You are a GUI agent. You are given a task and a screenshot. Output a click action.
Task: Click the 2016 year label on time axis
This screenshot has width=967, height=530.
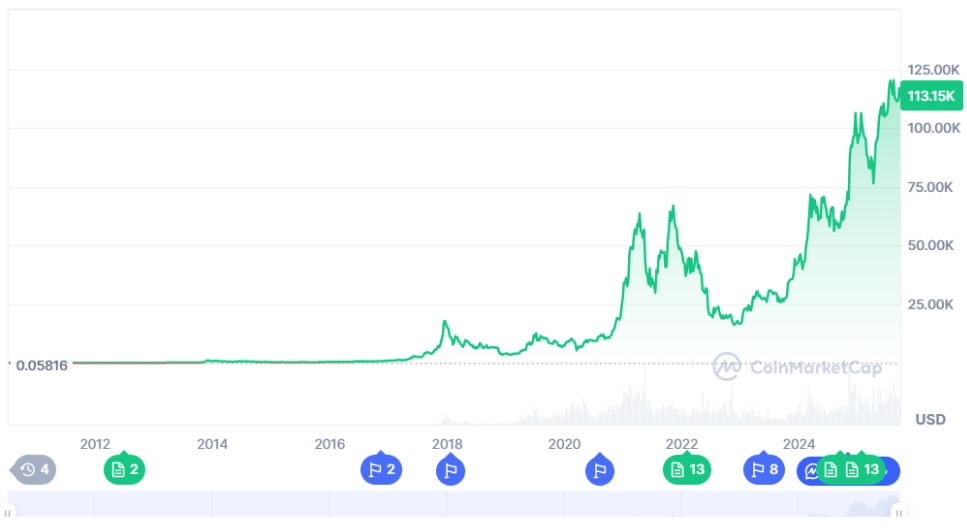click(330, 444)
